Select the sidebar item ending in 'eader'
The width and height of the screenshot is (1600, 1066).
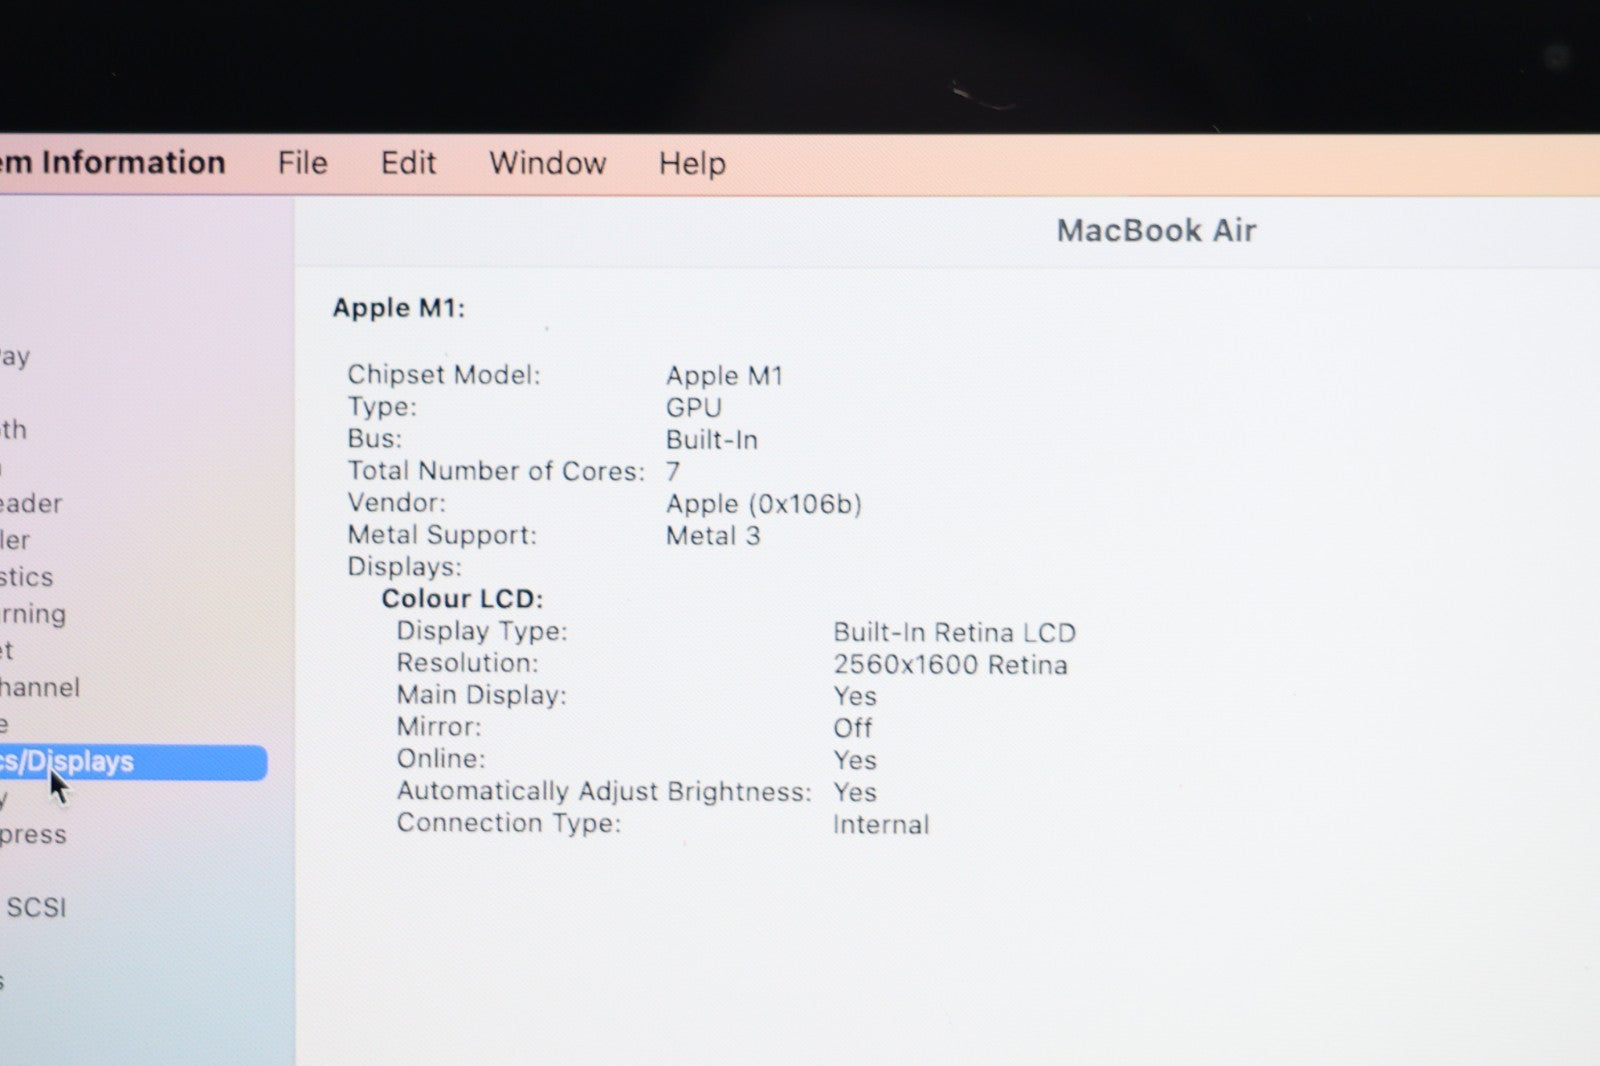31,503
